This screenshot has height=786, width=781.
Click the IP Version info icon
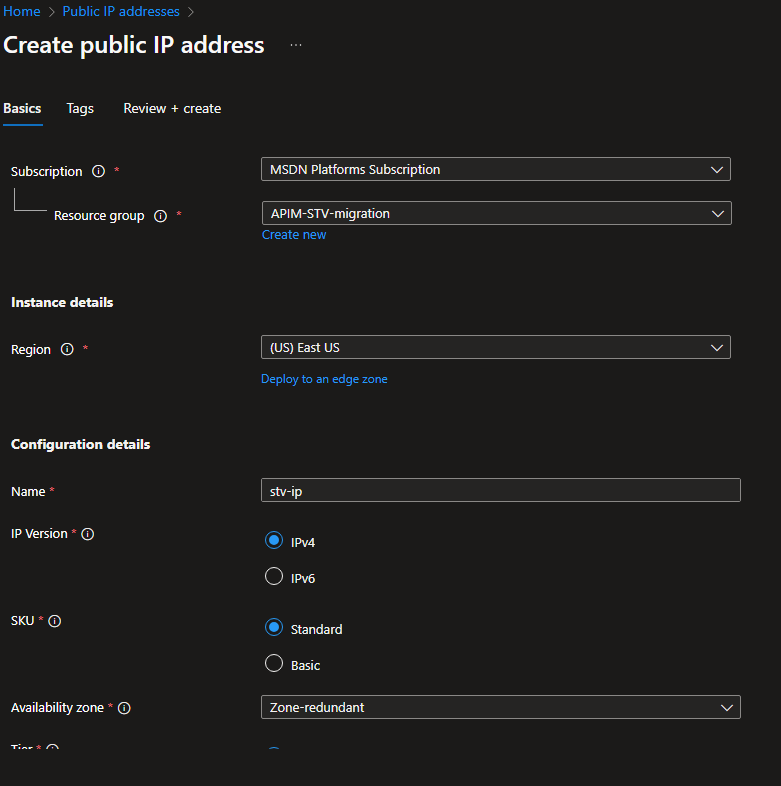point(88,534)
